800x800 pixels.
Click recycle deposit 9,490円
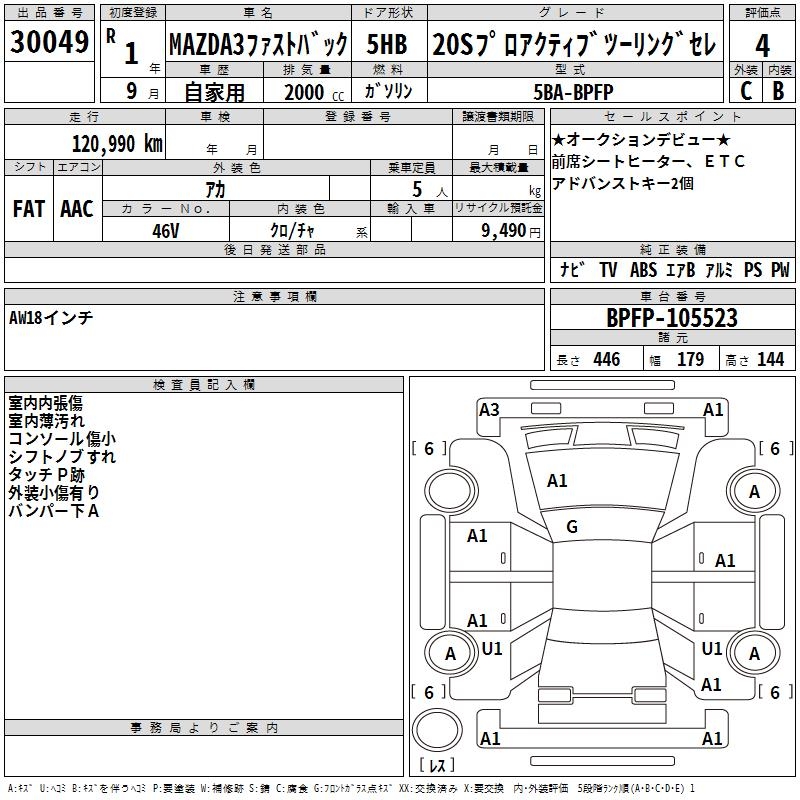pyautogui.click(x=511, y=231)
